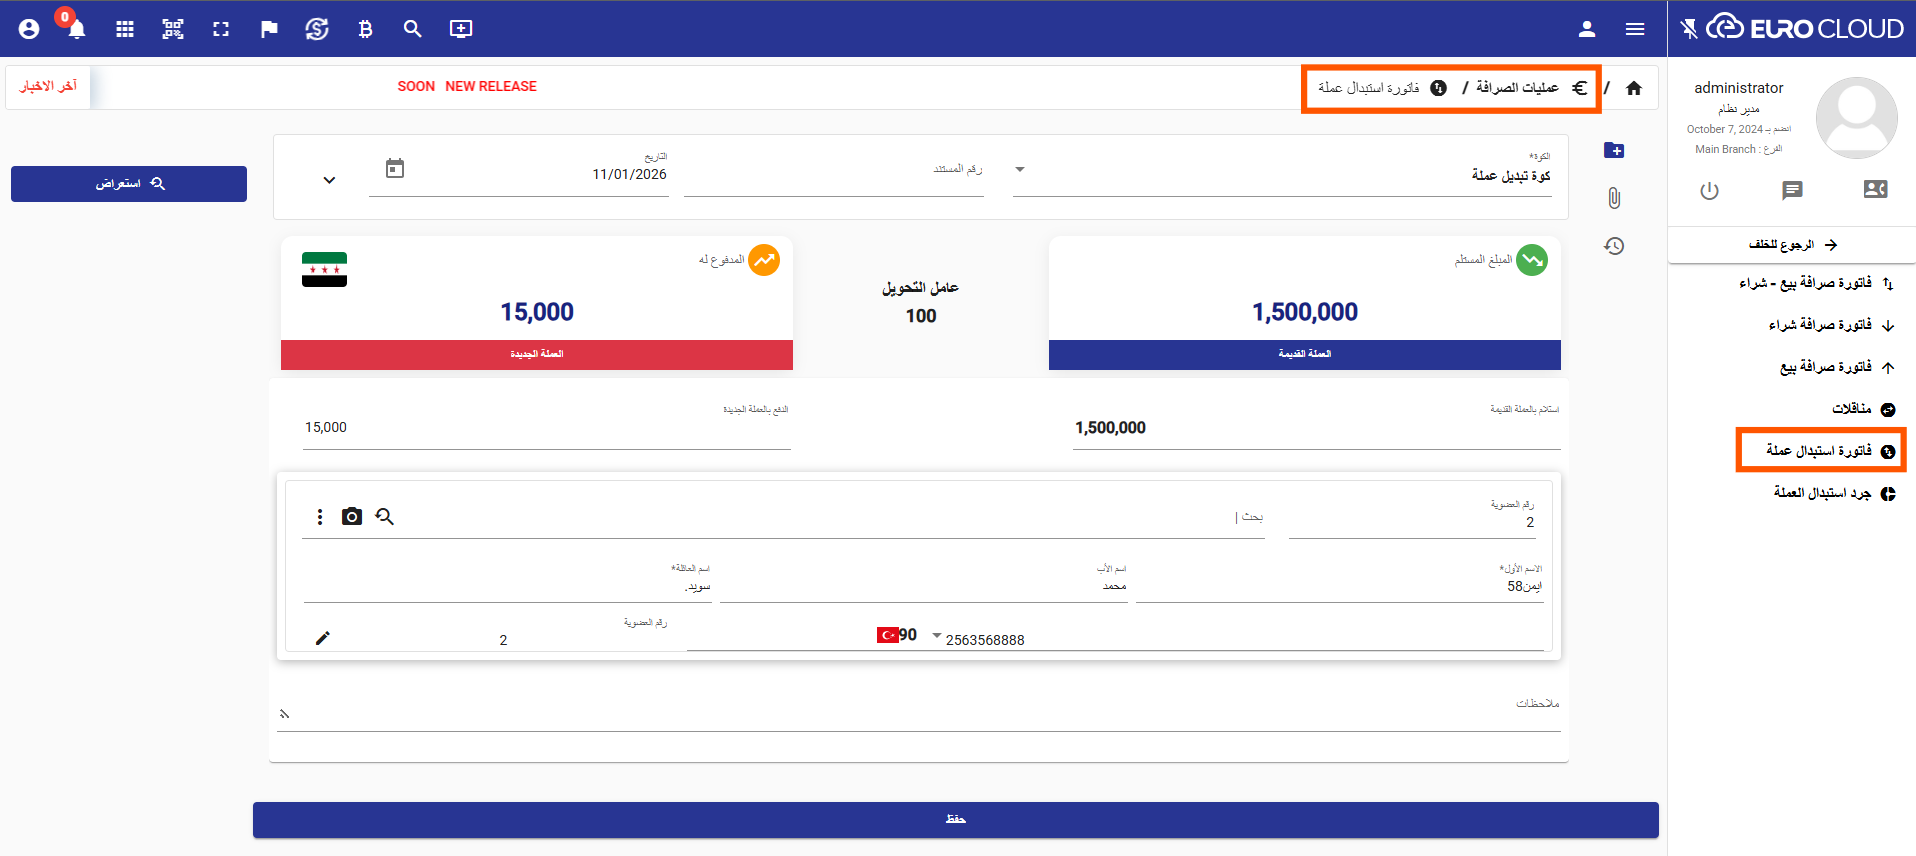Toggle the hamburger sidebar menu
The image size is (1916, 856).
click(x=1635, y=29)
